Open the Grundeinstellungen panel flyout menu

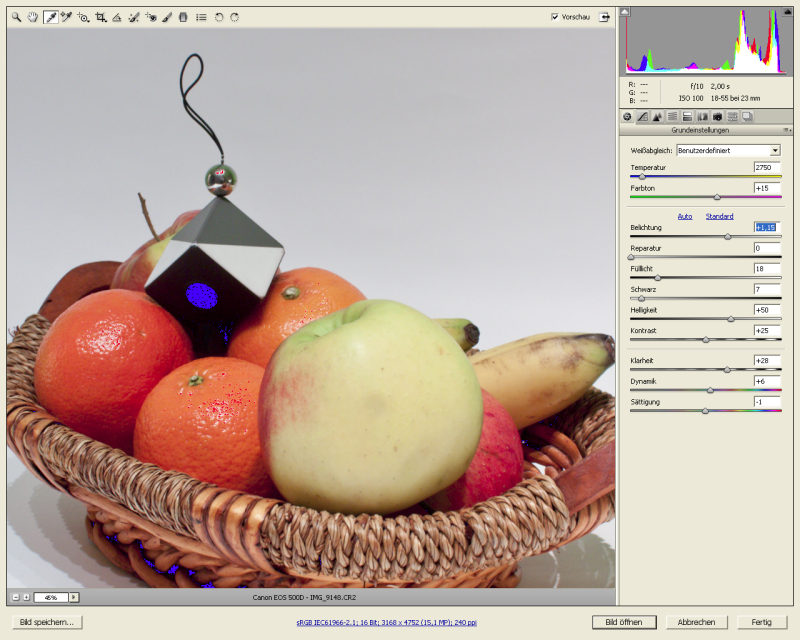point(786,130)
